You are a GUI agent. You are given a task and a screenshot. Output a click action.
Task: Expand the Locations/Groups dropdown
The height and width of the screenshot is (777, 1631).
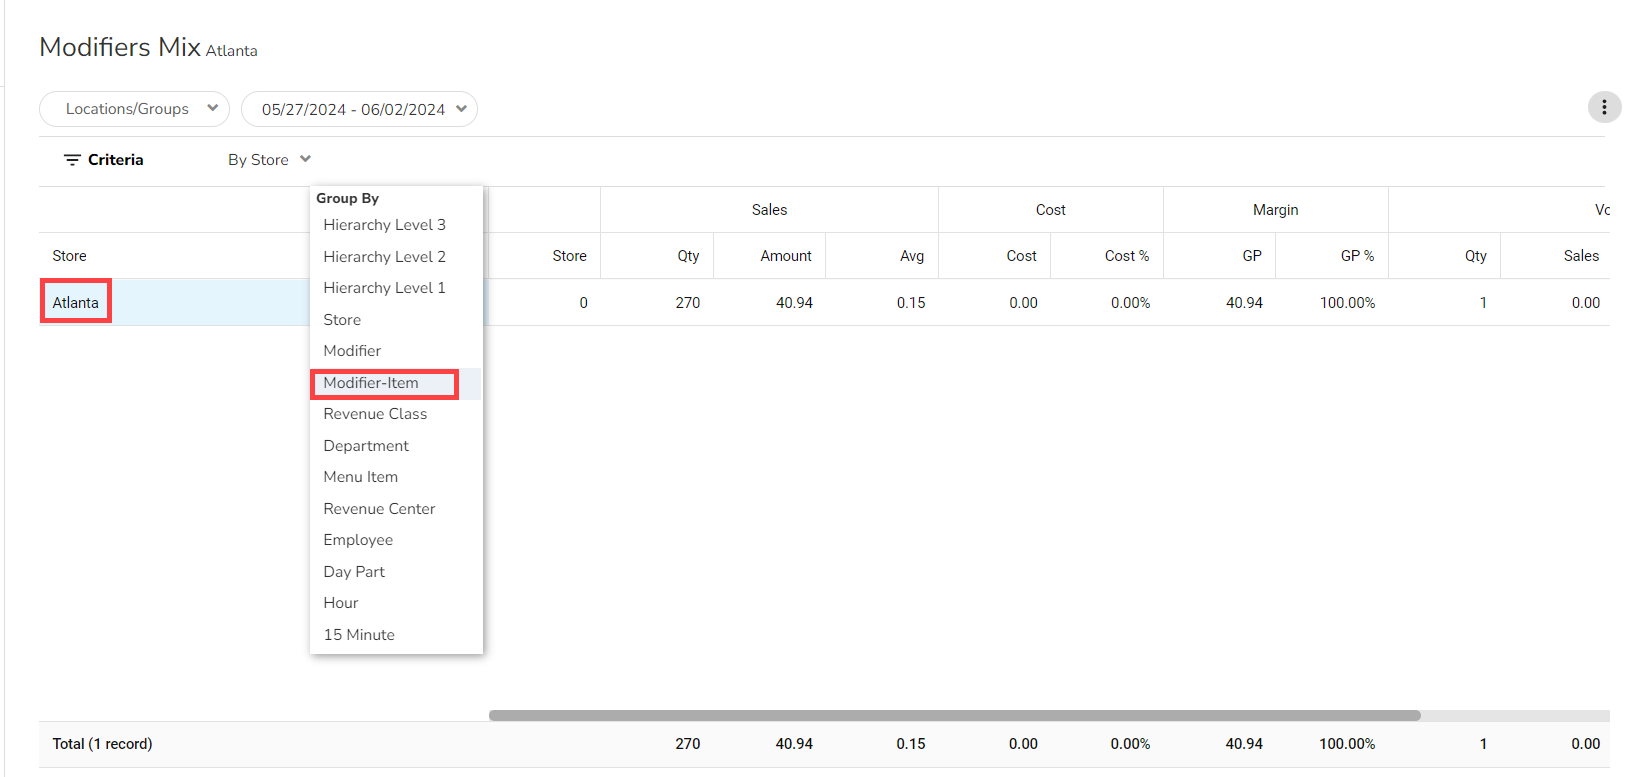tap(134, 109)
